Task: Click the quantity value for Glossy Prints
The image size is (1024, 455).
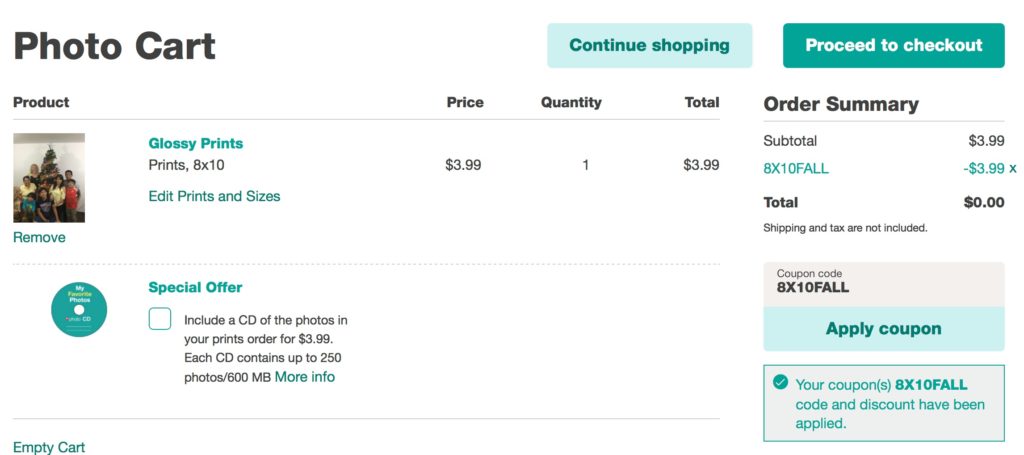Action: click(586, 165)
